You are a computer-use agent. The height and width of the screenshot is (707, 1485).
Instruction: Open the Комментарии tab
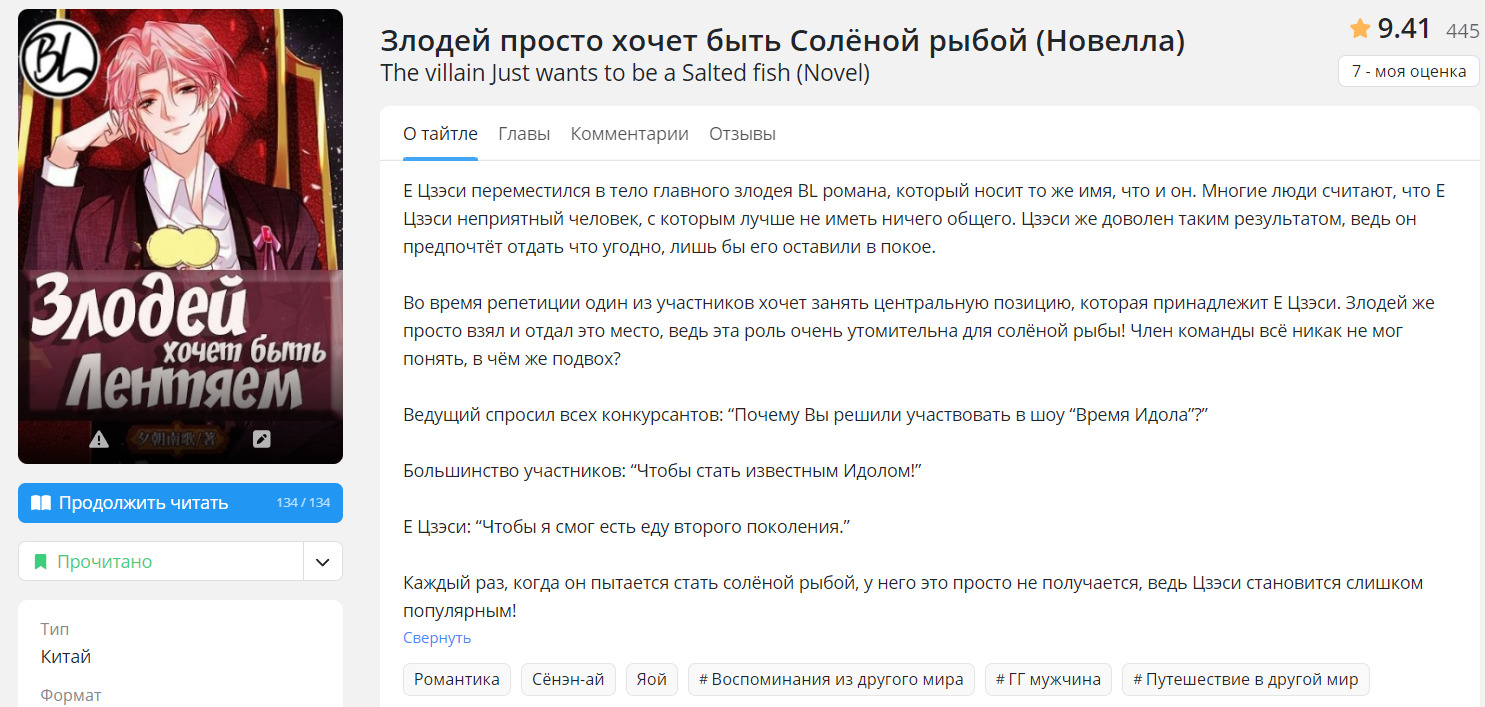tap(629, 134)
